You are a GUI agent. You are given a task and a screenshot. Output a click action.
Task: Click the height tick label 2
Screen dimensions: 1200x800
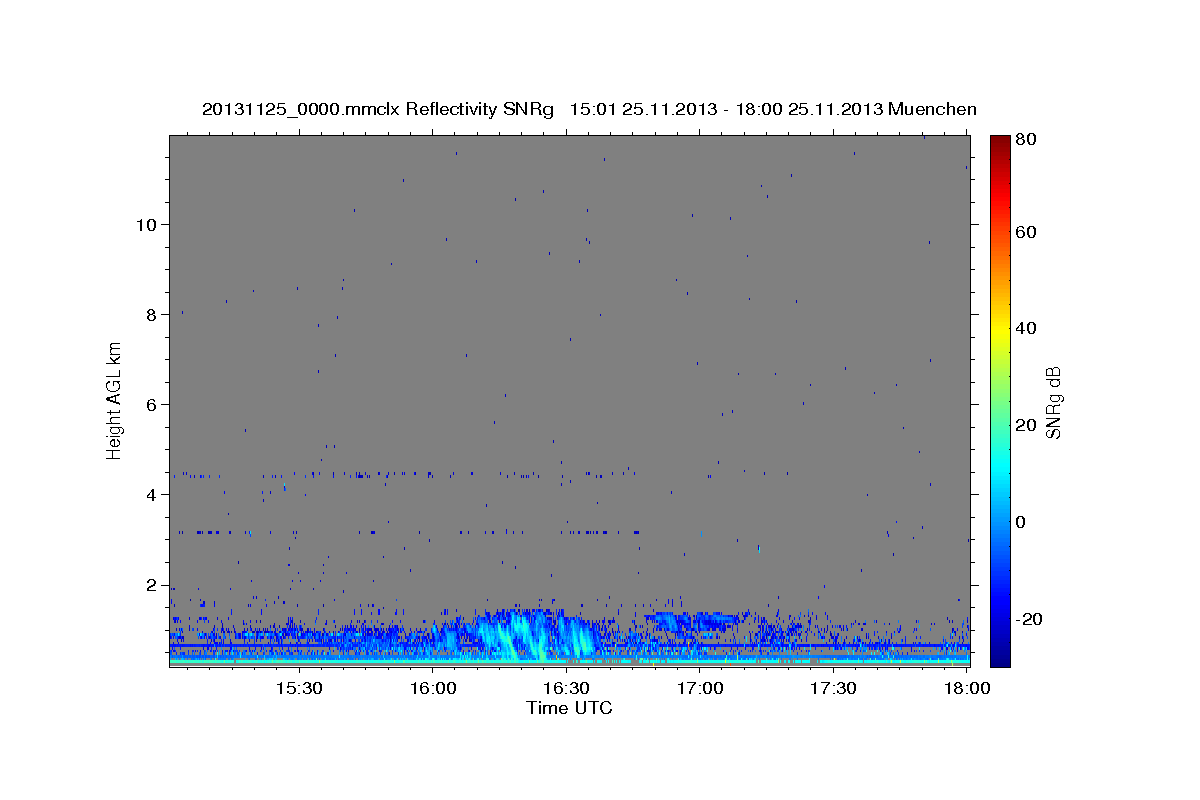point(151,585)
